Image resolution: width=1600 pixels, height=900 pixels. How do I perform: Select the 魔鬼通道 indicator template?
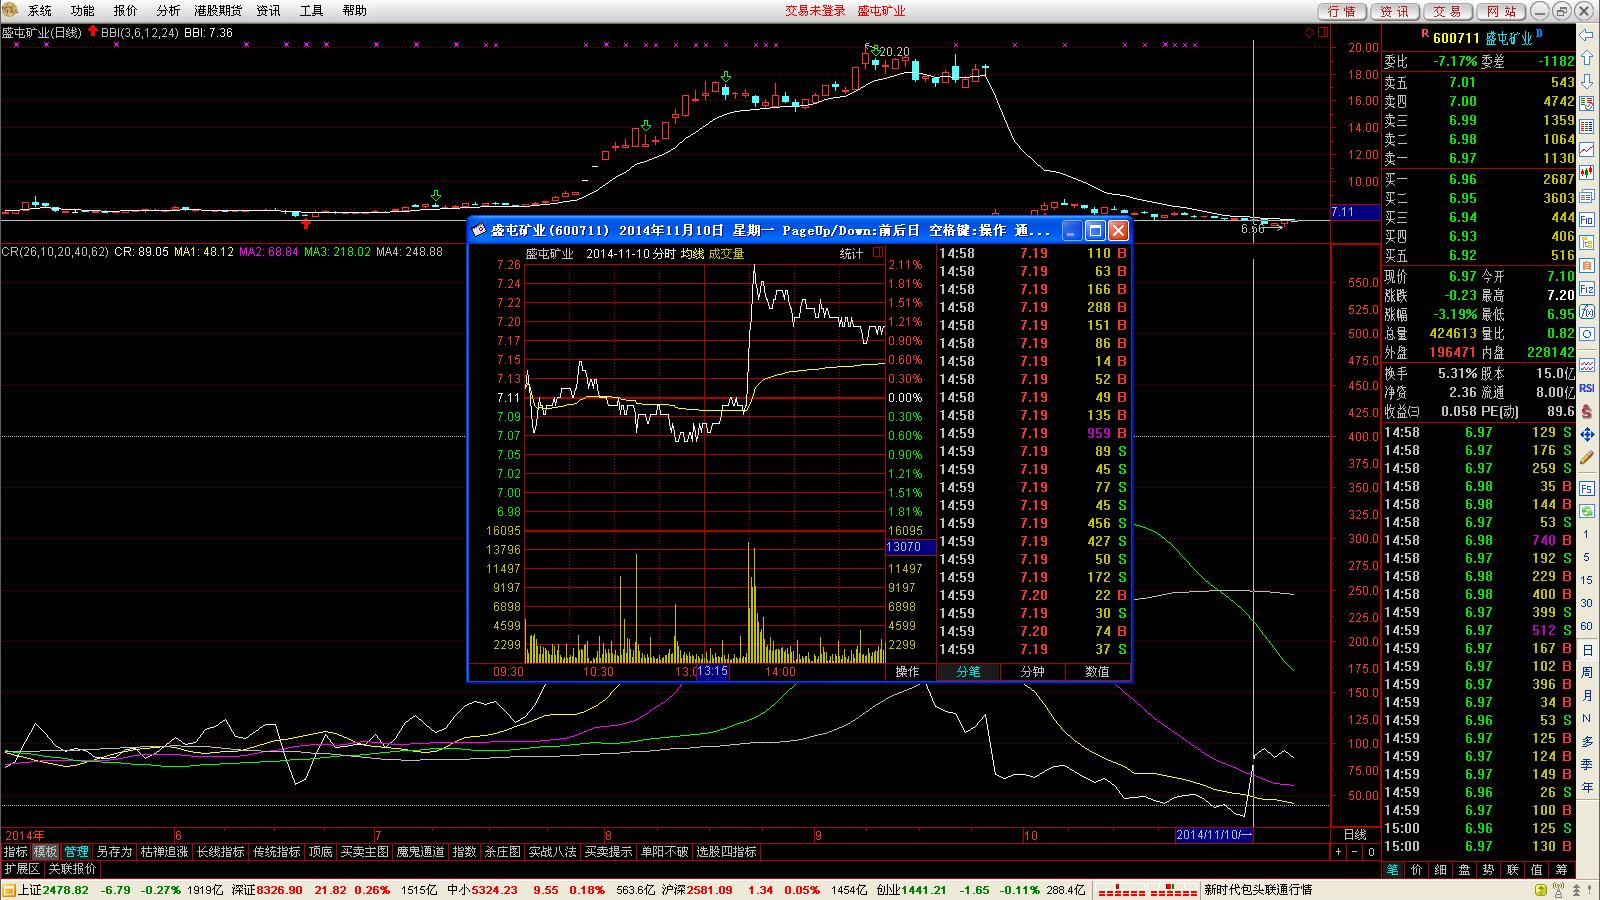point(421,852)
